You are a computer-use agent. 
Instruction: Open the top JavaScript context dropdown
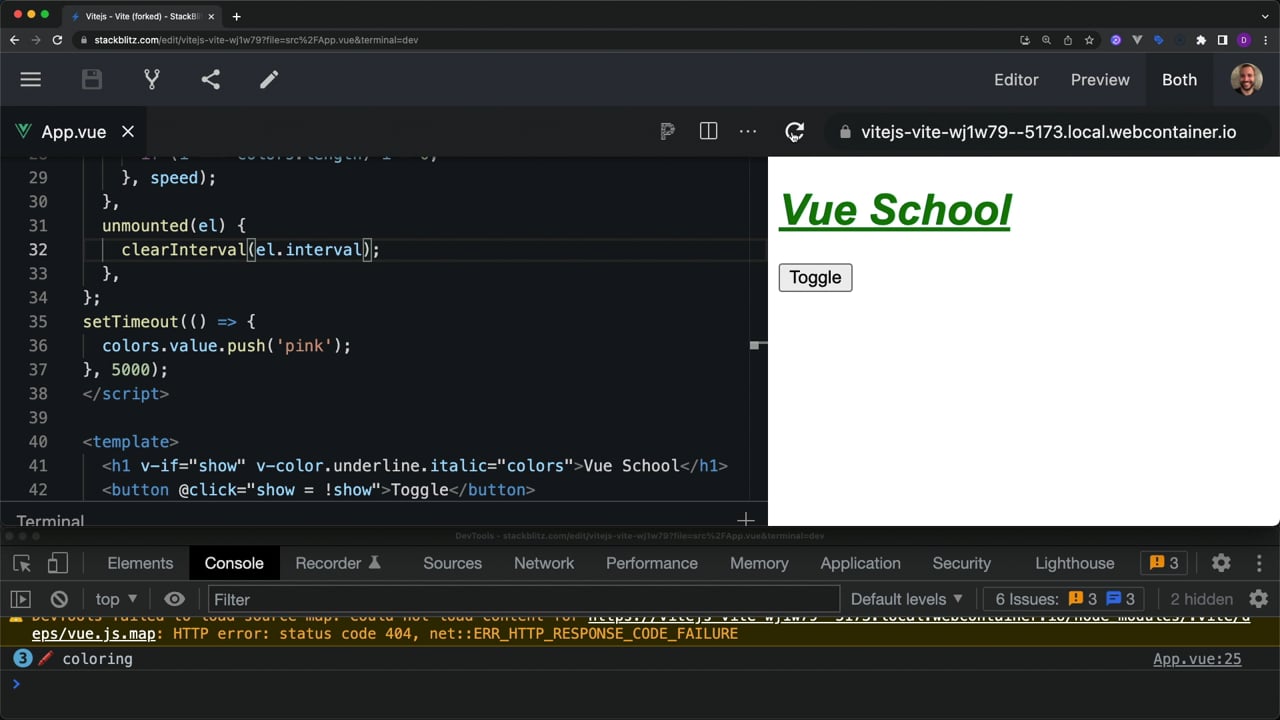click(116, 599)
